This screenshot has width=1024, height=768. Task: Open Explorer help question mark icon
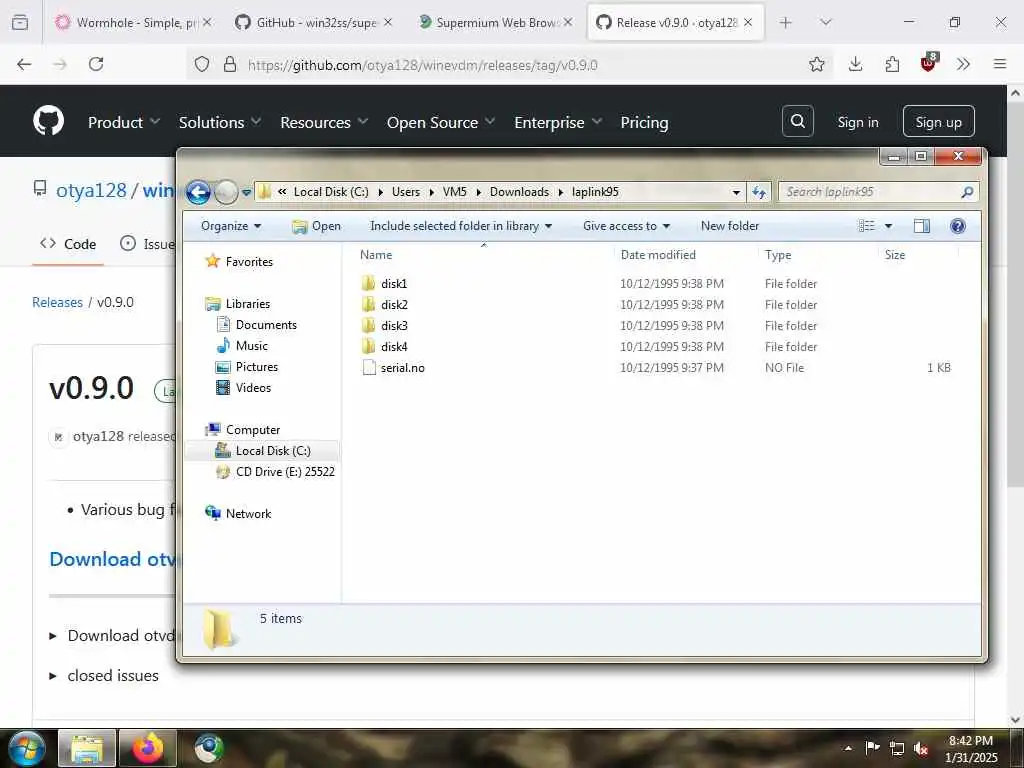click(x=957, y=226)
